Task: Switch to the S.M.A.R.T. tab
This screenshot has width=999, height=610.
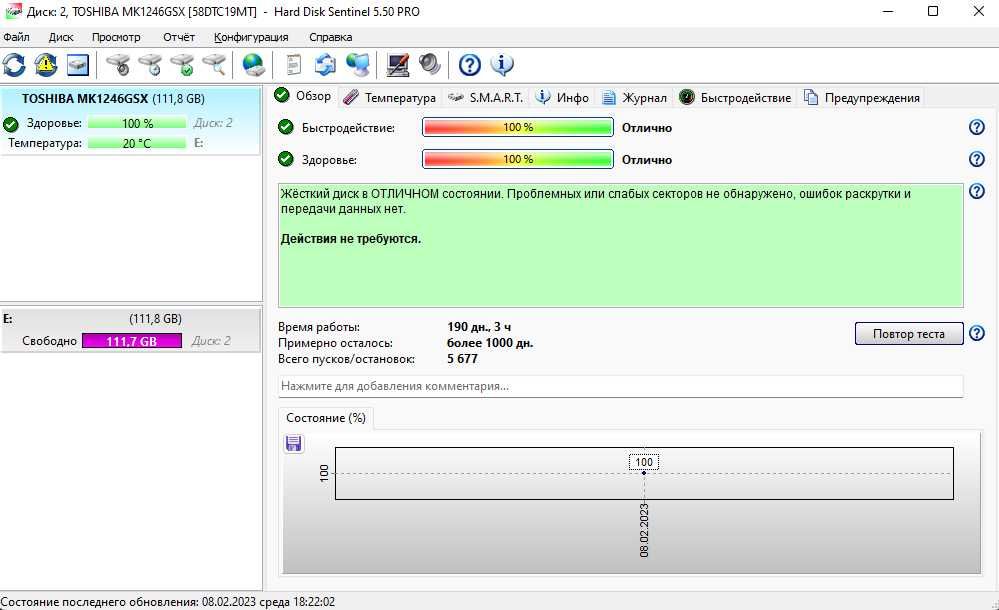Action: point(485,98)
